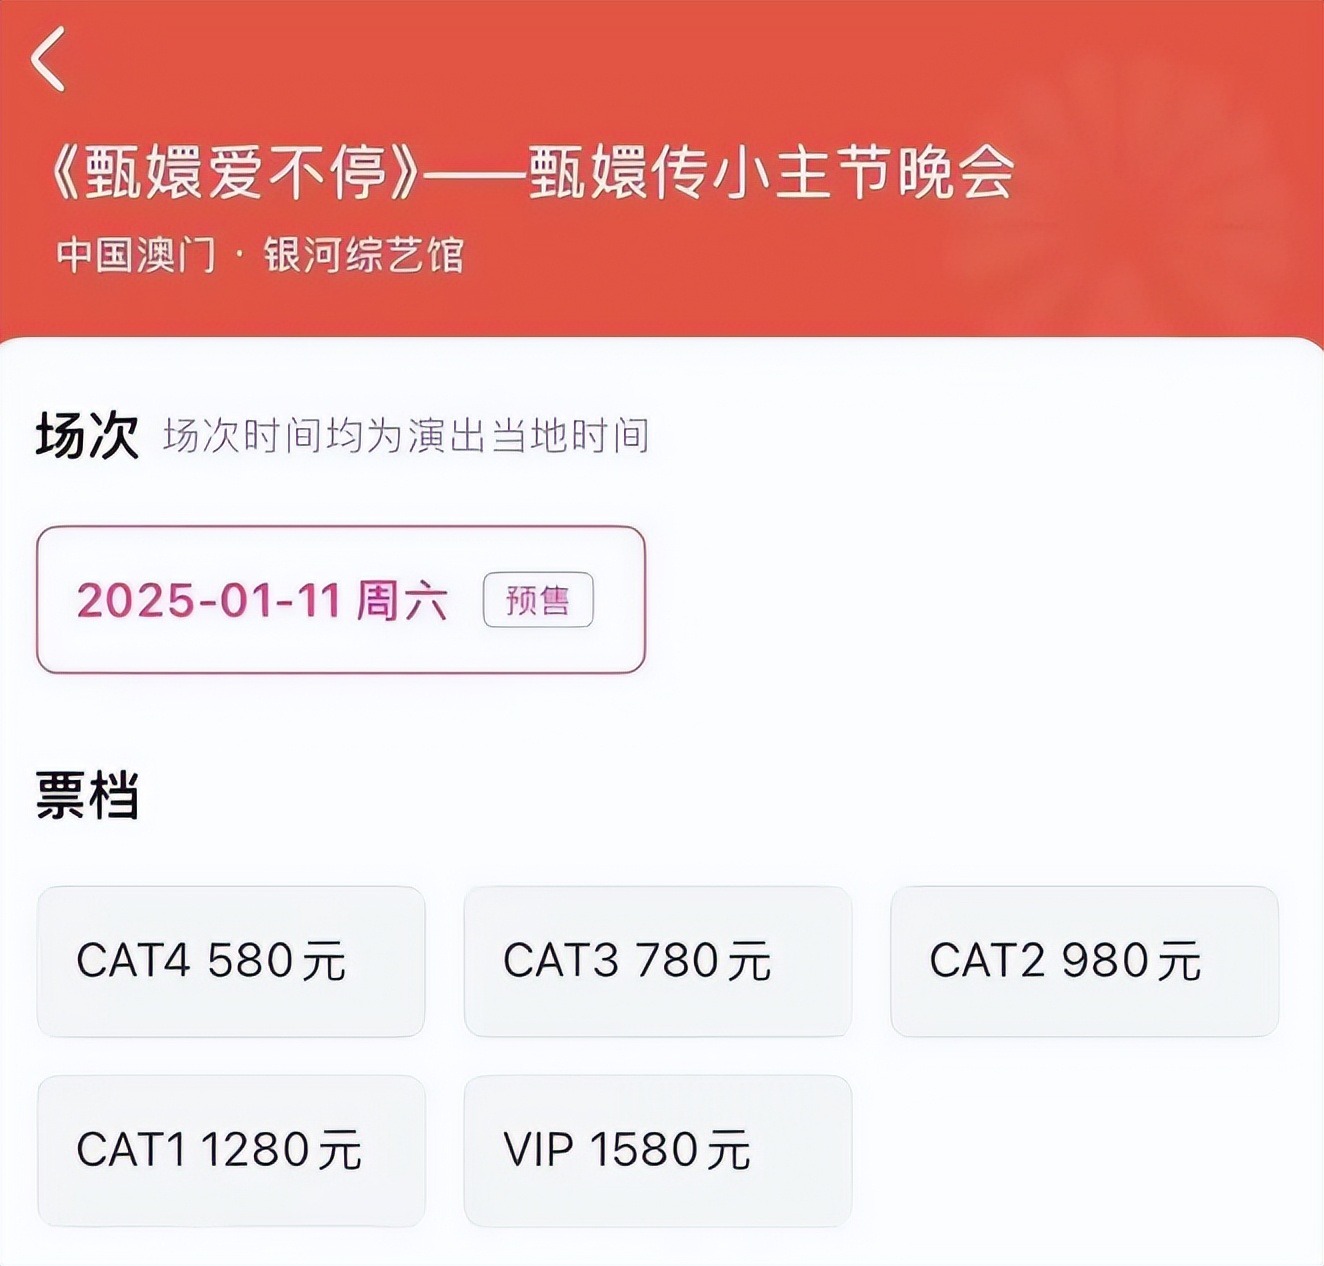The height and width of the screenshot is (1266, 1324).
Task: Select the CAT4 580元 ticket tier
Action: point(231,961)
